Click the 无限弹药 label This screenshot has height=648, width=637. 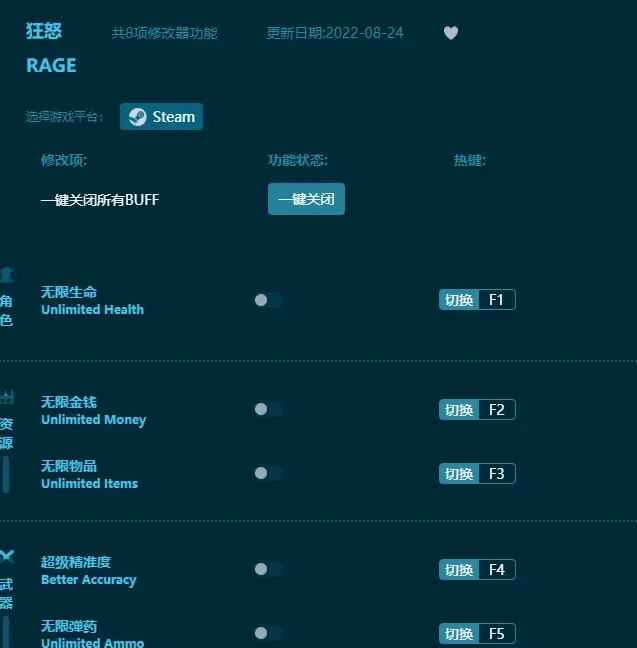point(69,626)
